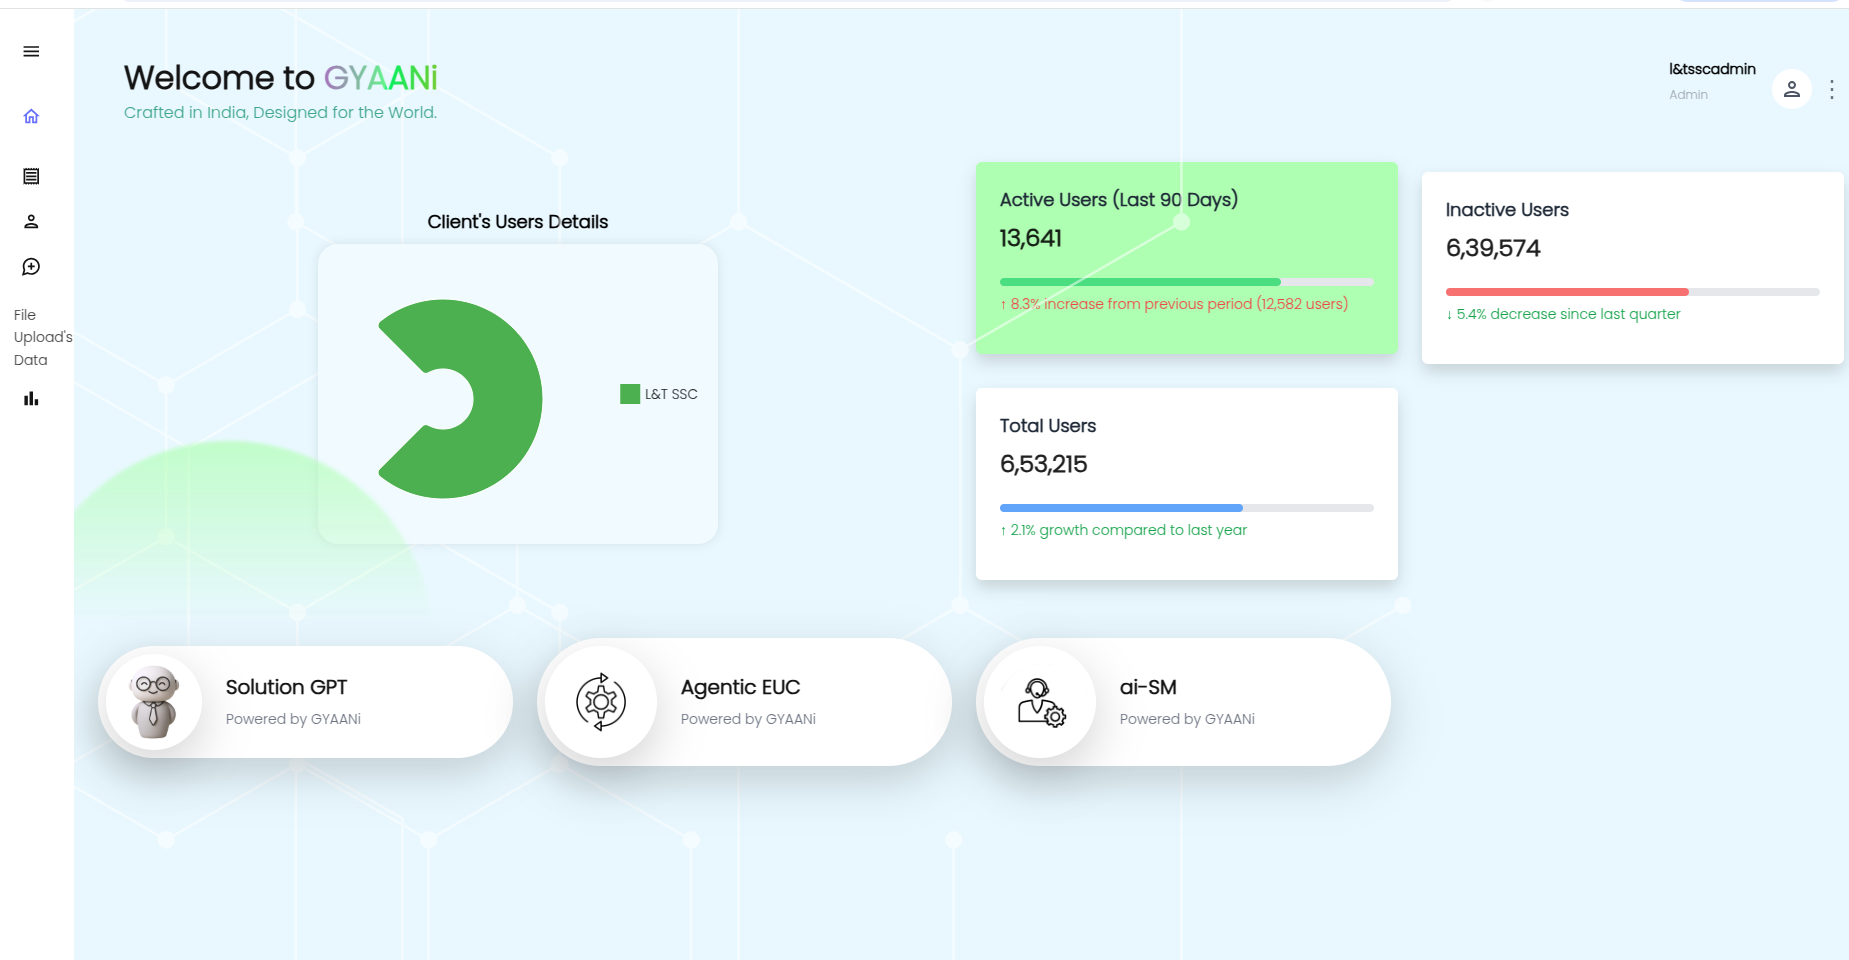Open the user profile icon in sidebar

tap(31, 221)
